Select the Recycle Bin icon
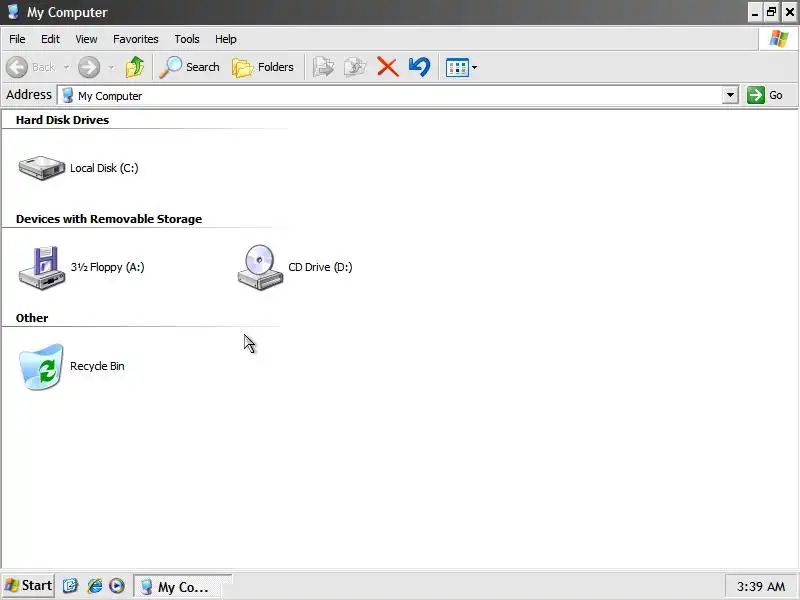Image resolution: width=800 pixels, height=600 pixels. pos(41,367)
